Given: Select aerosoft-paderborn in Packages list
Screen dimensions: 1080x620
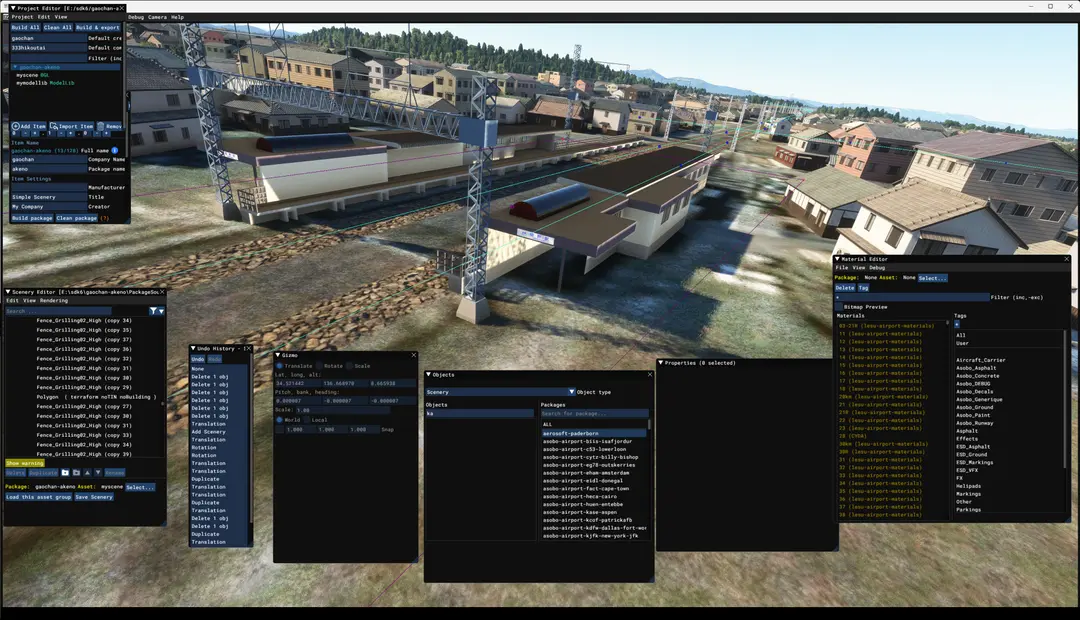Looking at the screenshot, I should coord(594,433).
